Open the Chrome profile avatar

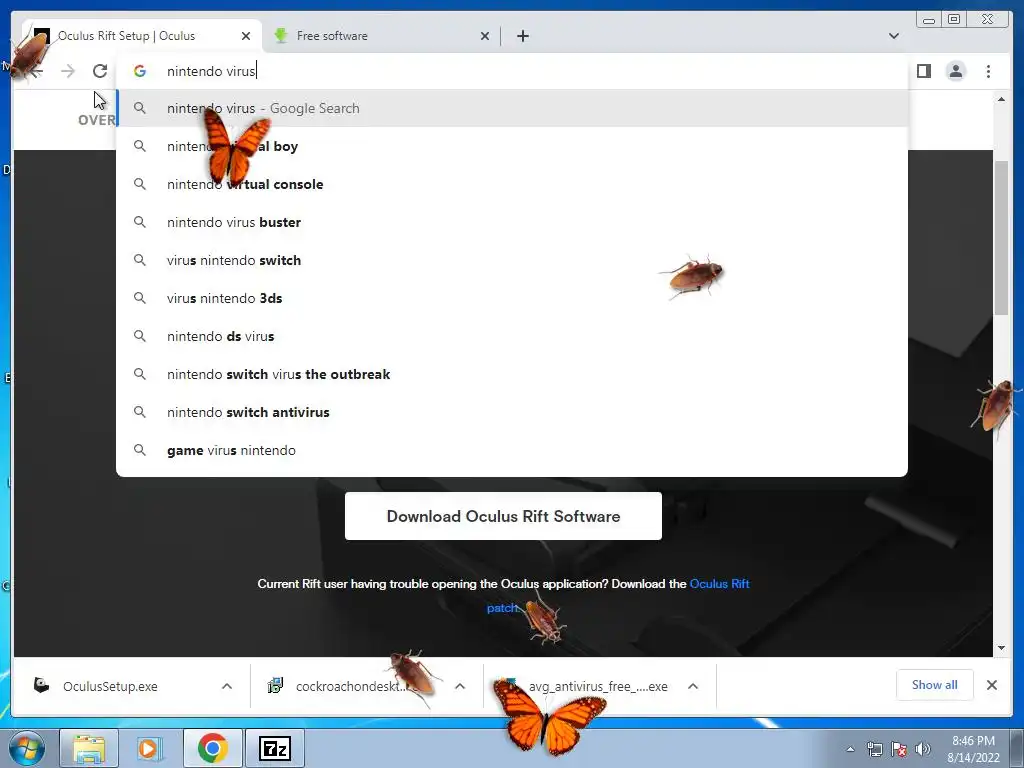[x=955, y=71]
